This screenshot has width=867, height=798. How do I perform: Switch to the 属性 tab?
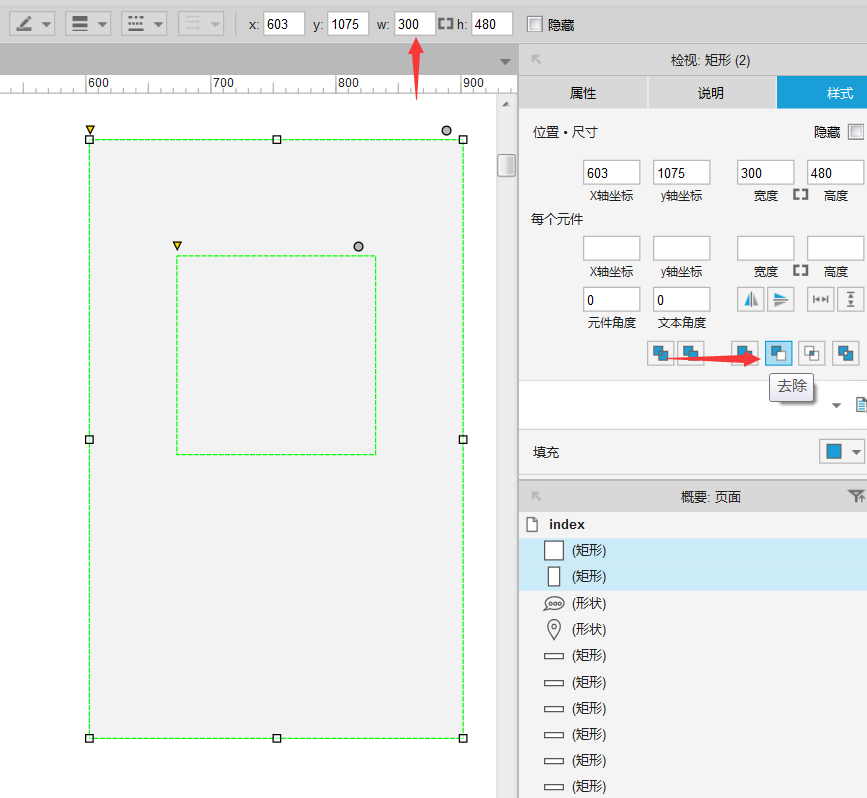[x=583, y=93]
